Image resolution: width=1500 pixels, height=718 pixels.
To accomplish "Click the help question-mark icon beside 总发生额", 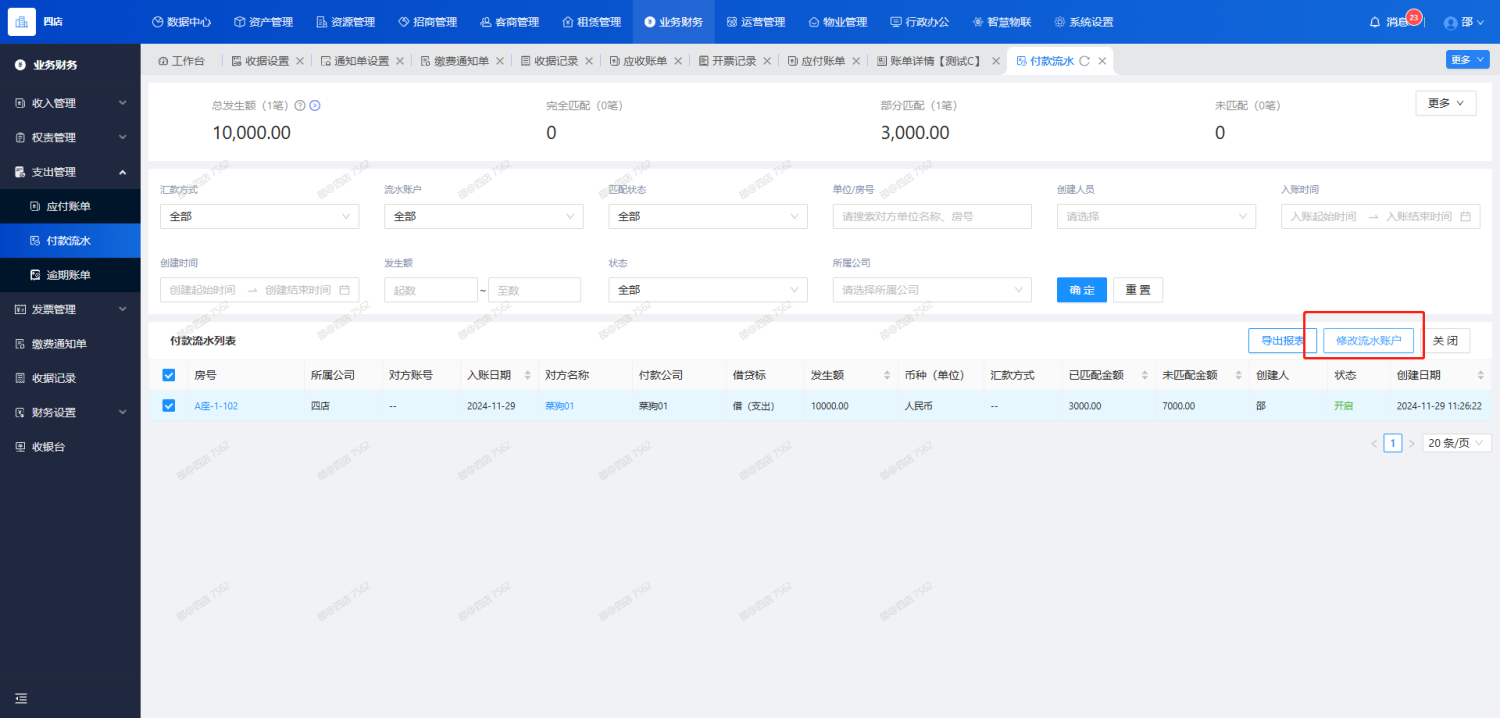I will 300,105.
